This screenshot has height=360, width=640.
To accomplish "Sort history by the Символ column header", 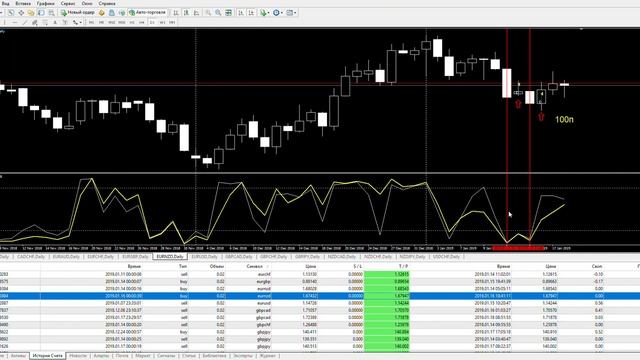I will point(255,266).
